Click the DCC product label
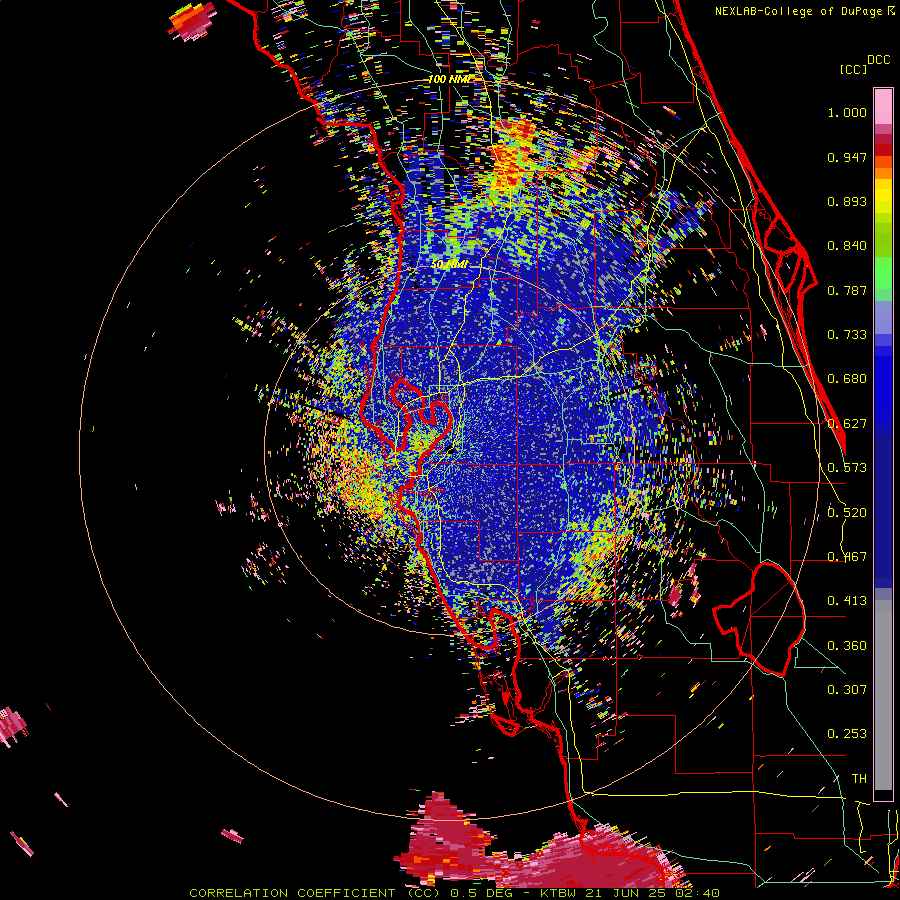 [878, 60]
